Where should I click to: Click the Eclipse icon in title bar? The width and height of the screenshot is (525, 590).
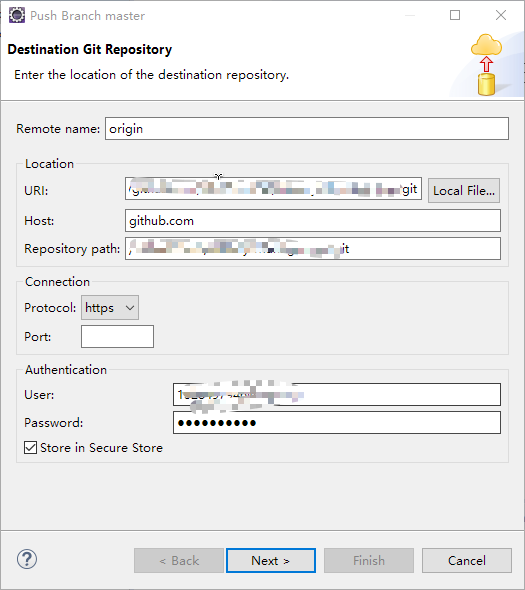pos(17,15)
